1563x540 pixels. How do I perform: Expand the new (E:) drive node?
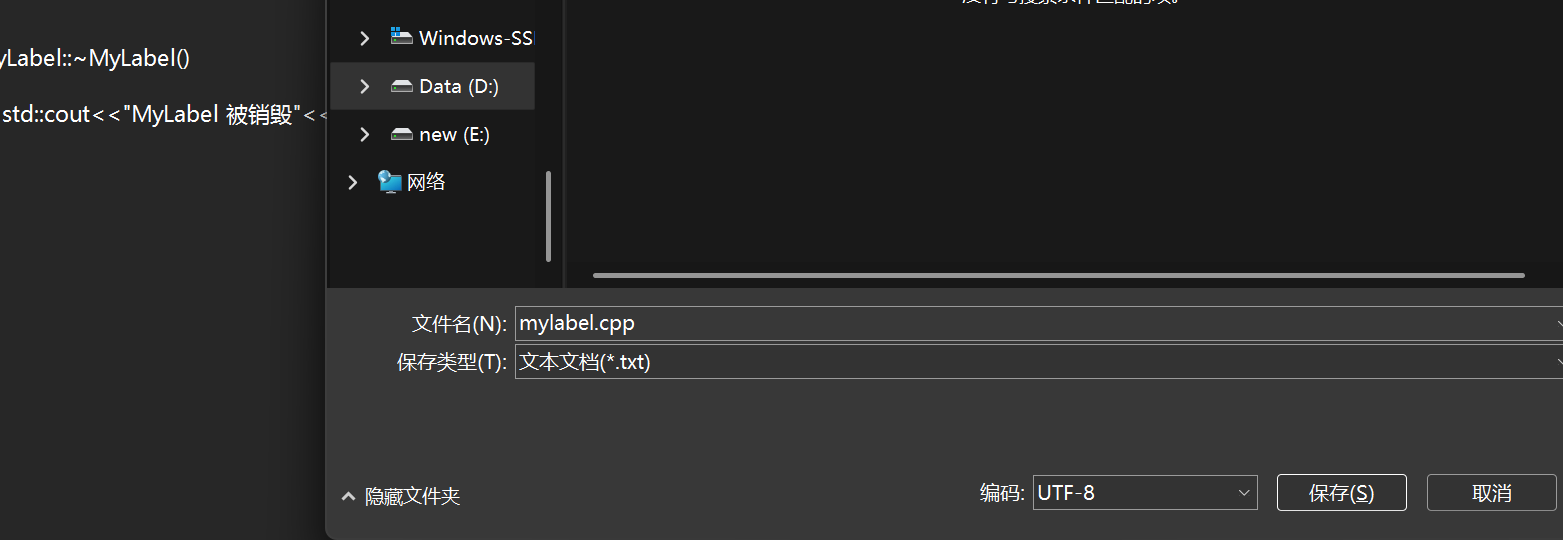click(365, 134)
